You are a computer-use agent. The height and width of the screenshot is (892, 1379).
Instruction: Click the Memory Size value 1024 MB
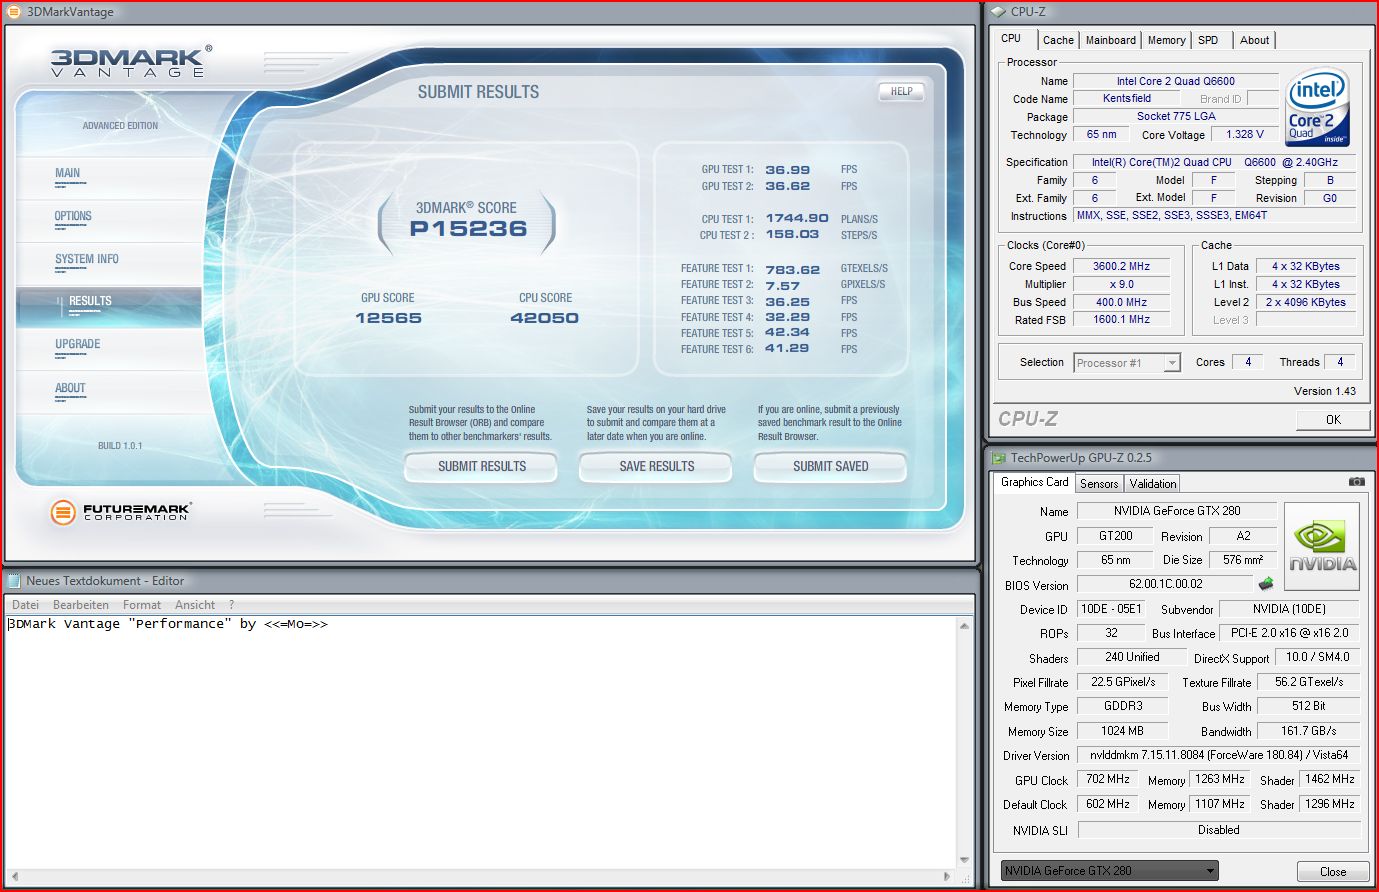(x=1123, y=731)
